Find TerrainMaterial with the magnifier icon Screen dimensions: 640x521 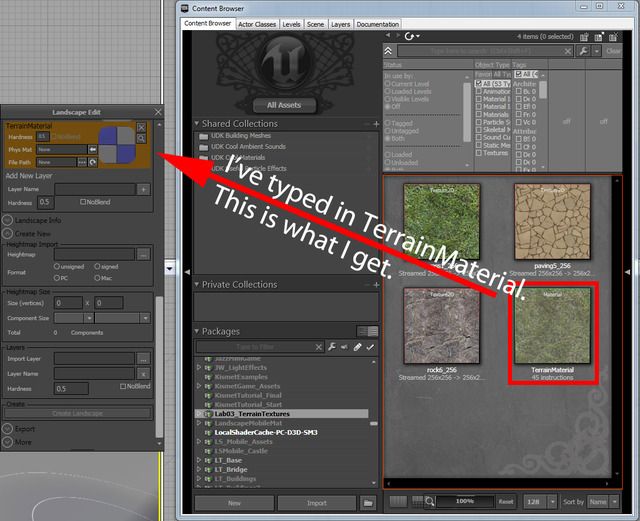pos(141,138)
